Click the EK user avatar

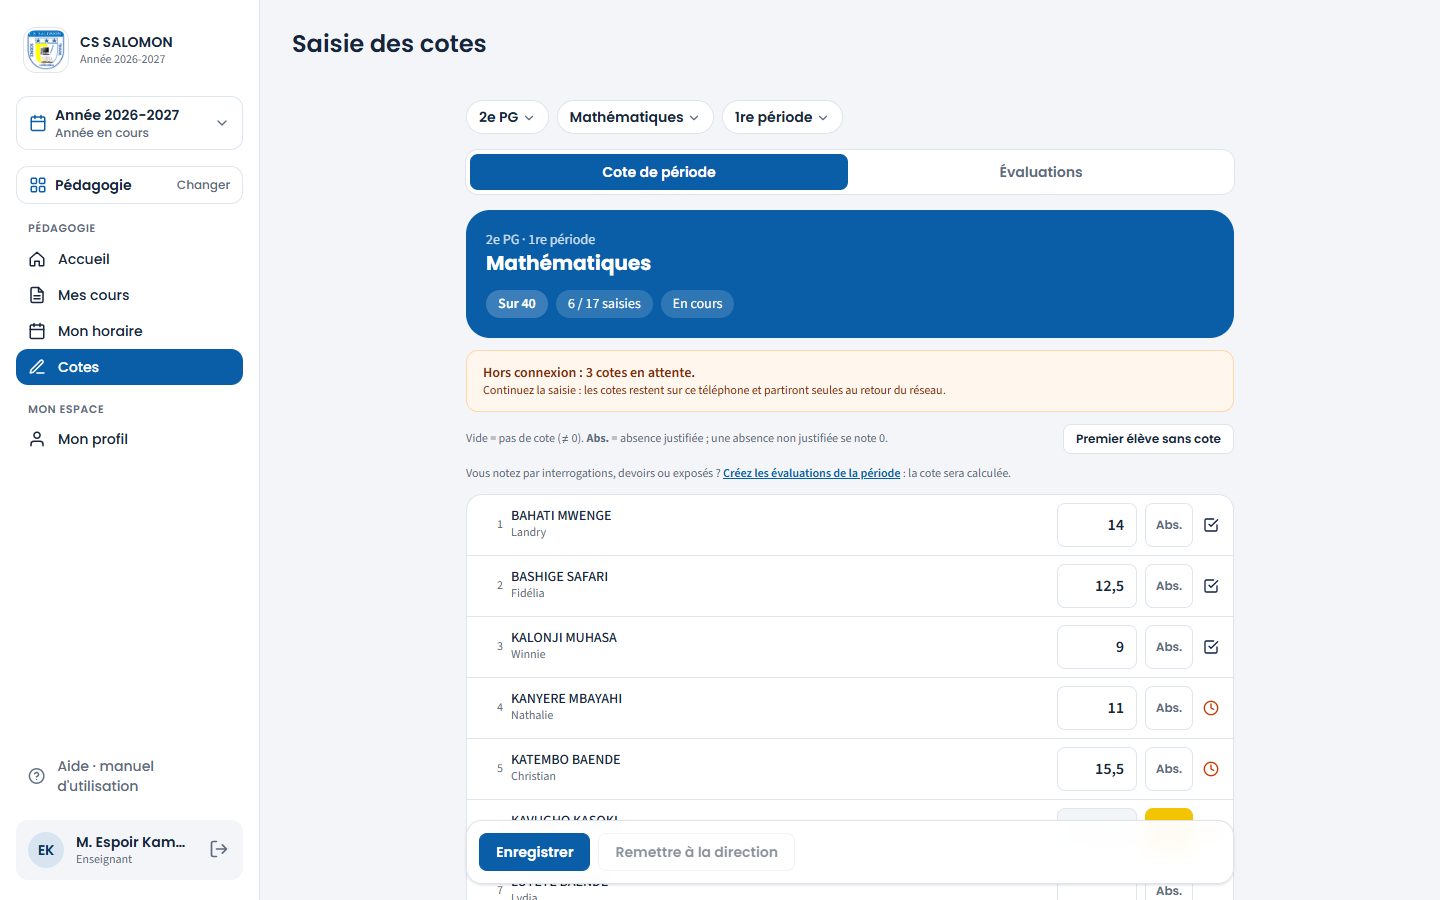tap(46, 850)
